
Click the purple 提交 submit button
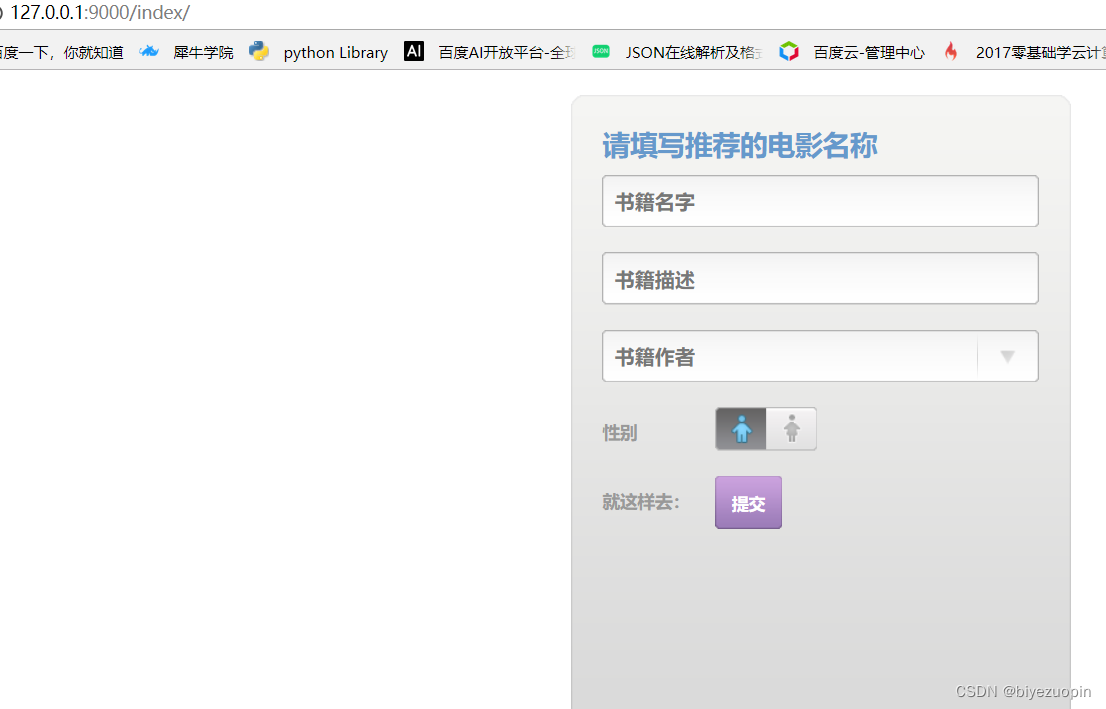point(748,502)
